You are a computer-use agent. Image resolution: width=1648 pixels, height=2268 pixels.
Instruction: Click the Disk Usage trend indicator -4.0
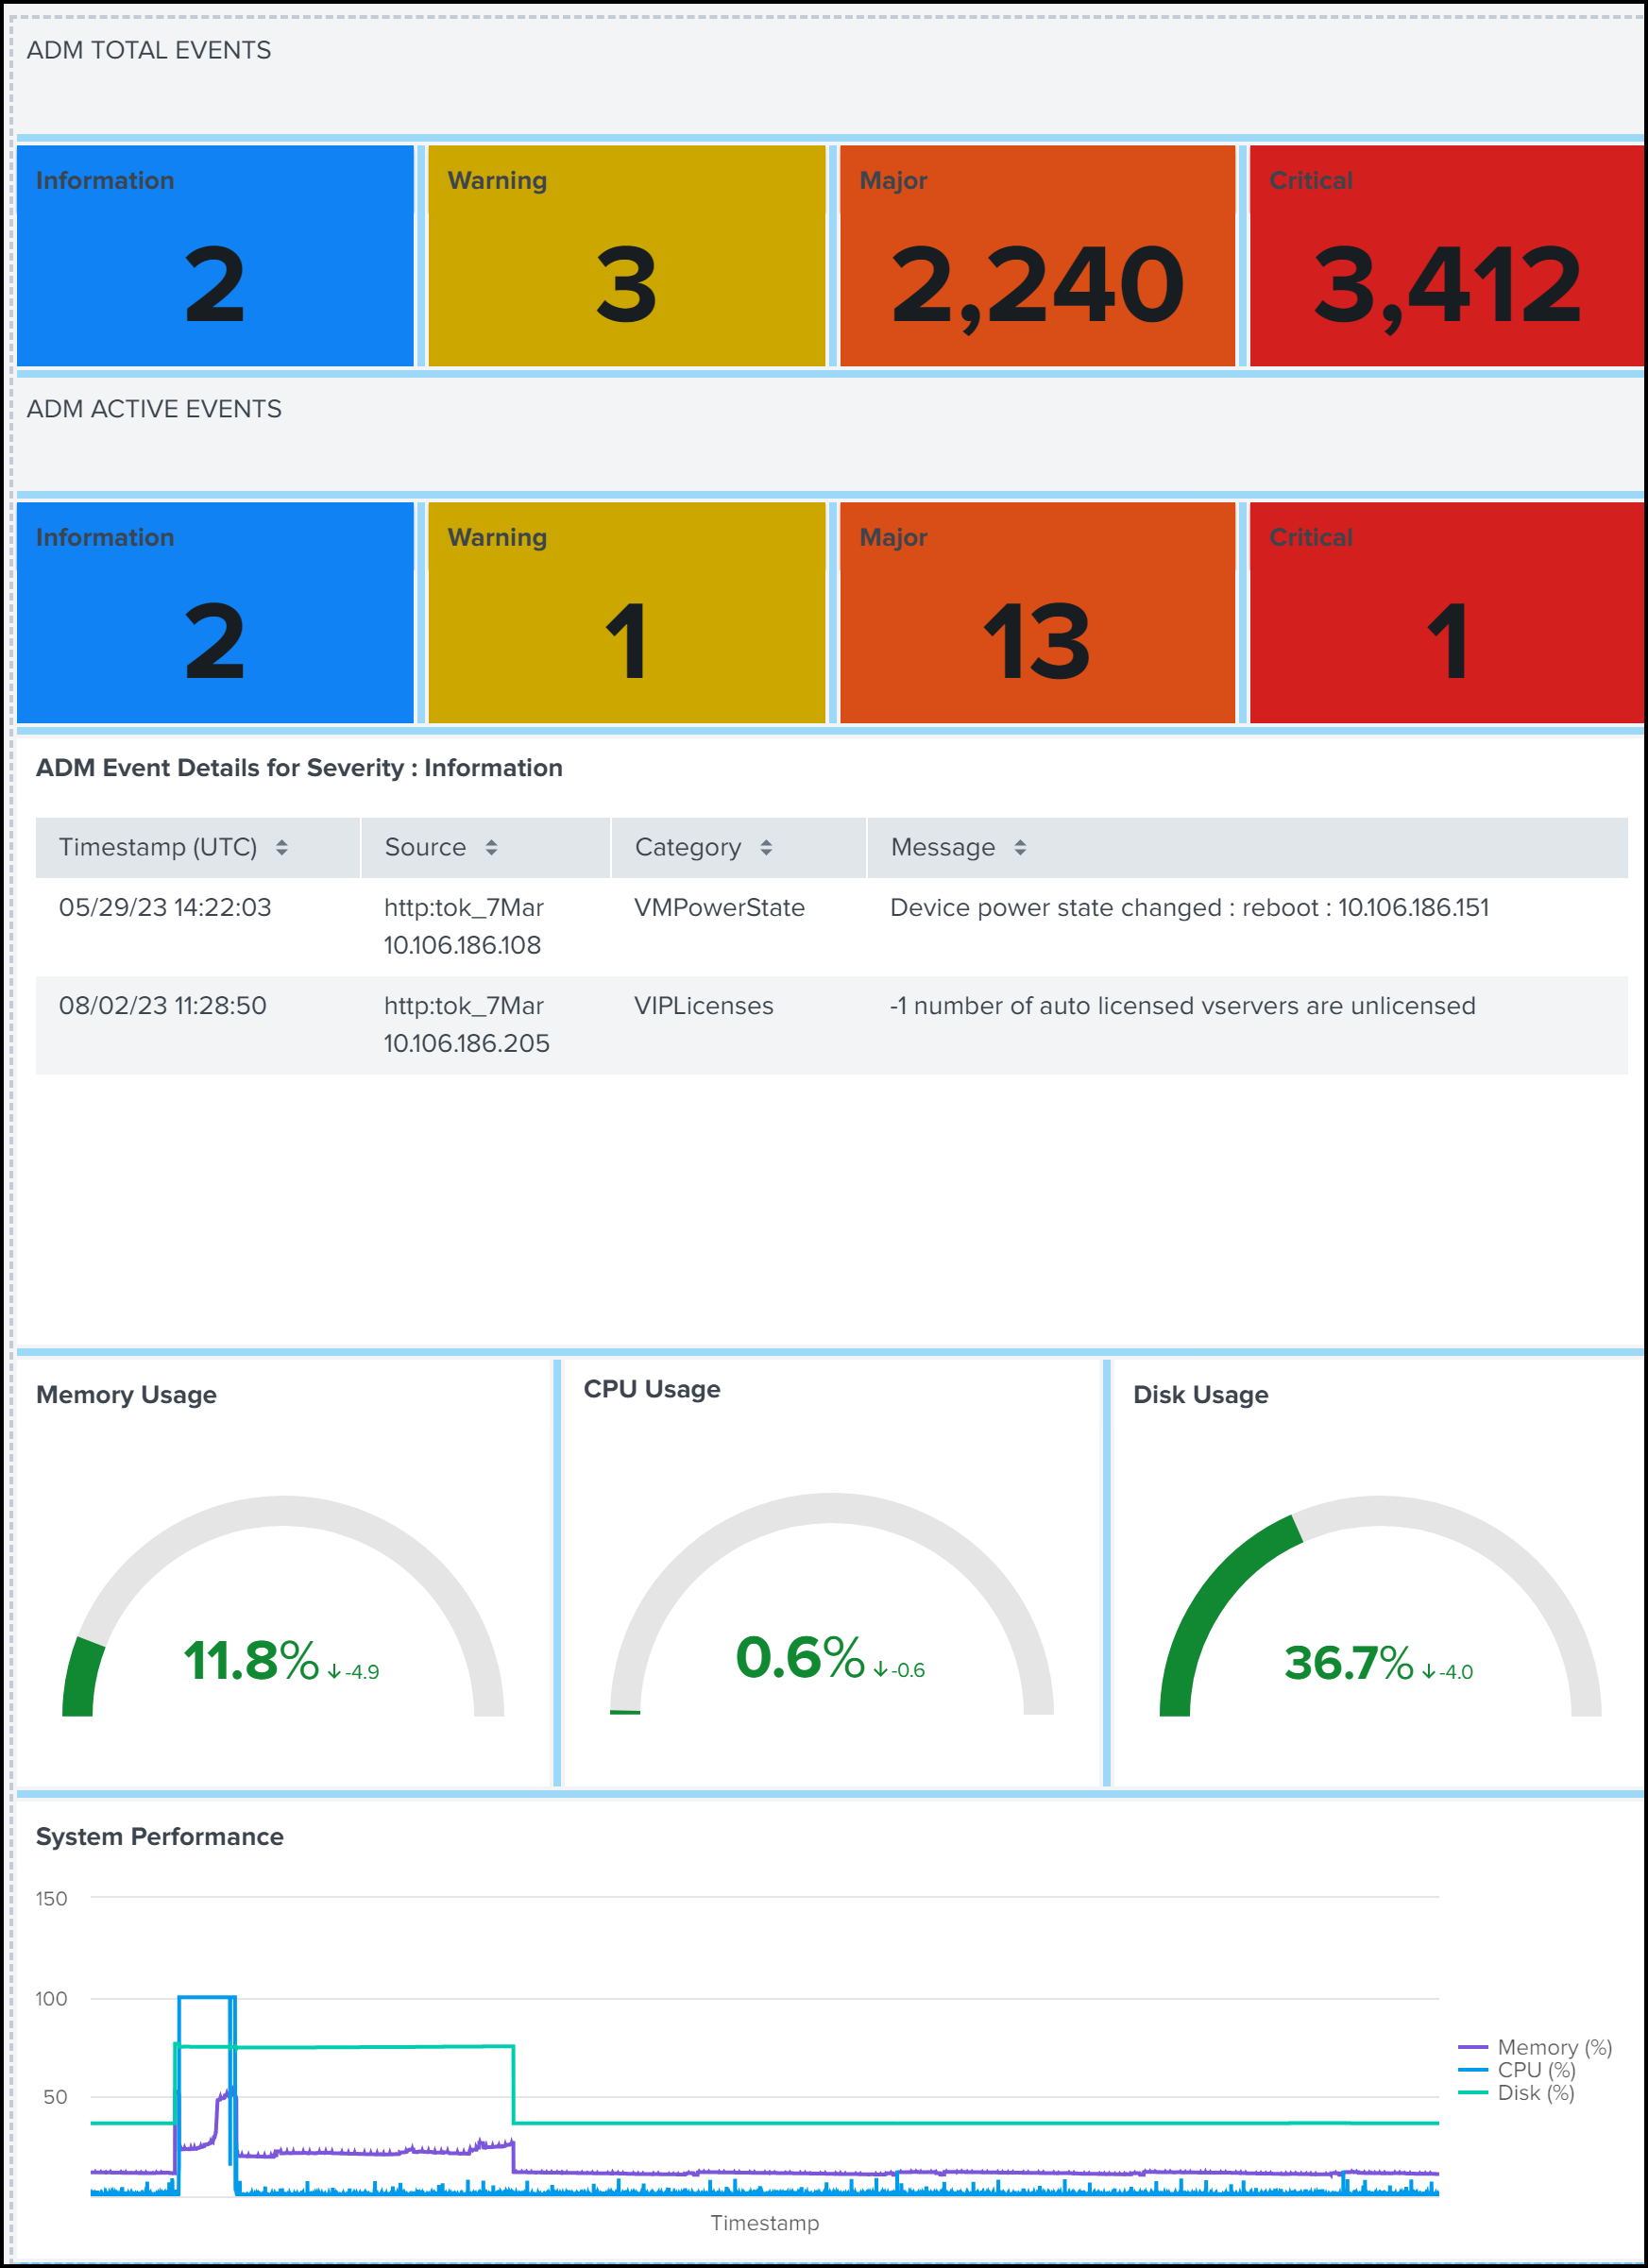[1447, 1671]
